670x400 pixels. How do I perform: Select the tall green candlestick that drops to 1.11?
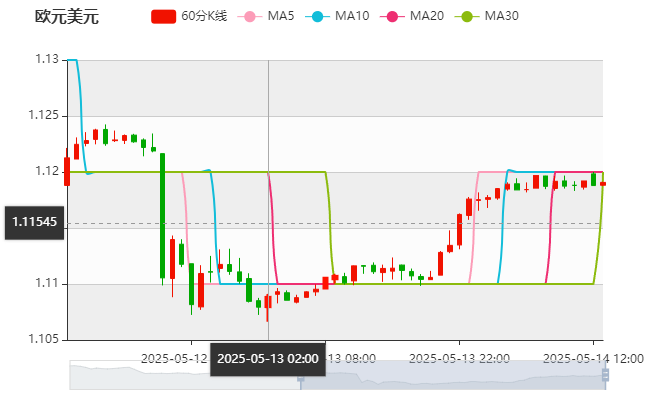point(162,215)
